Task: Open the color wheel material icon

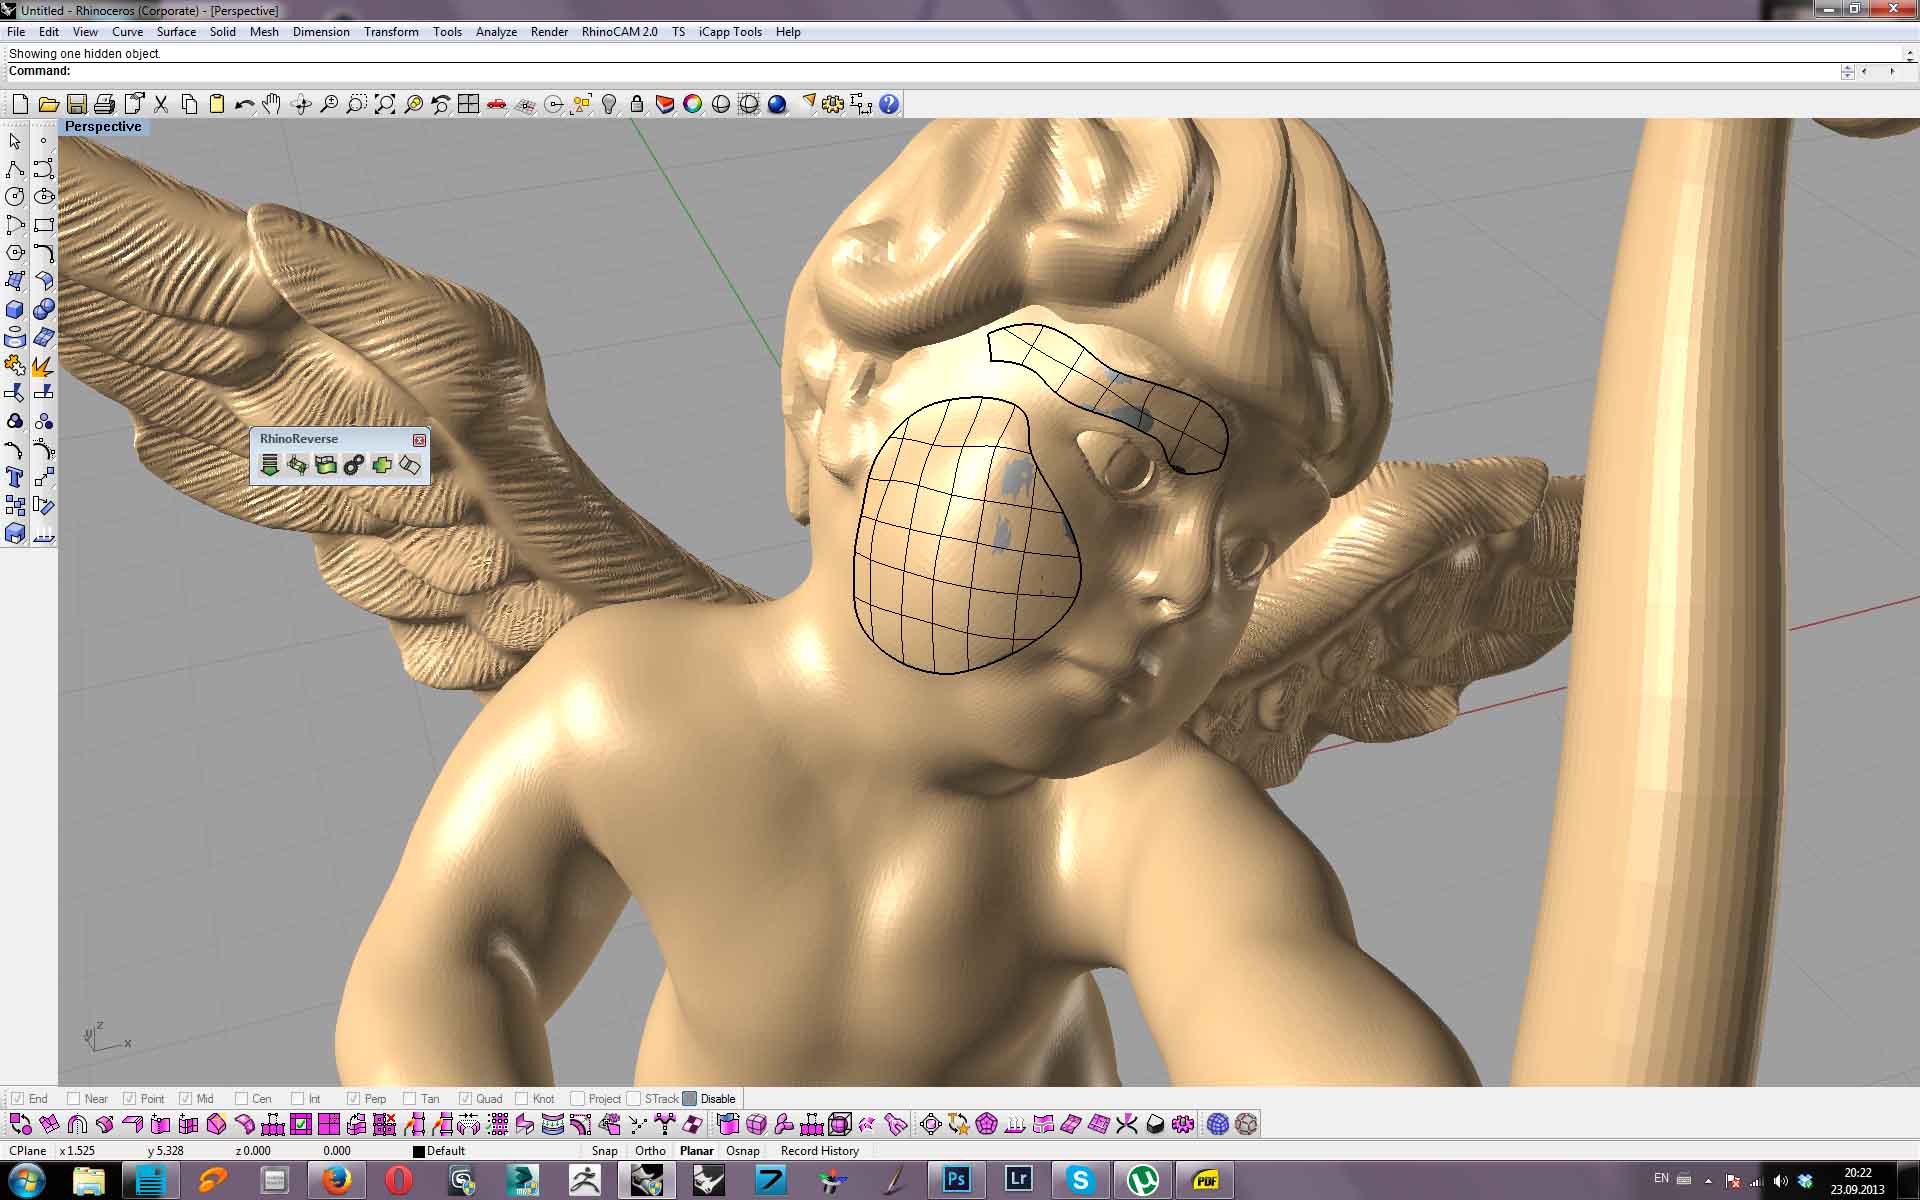Action: pos(692,104)
